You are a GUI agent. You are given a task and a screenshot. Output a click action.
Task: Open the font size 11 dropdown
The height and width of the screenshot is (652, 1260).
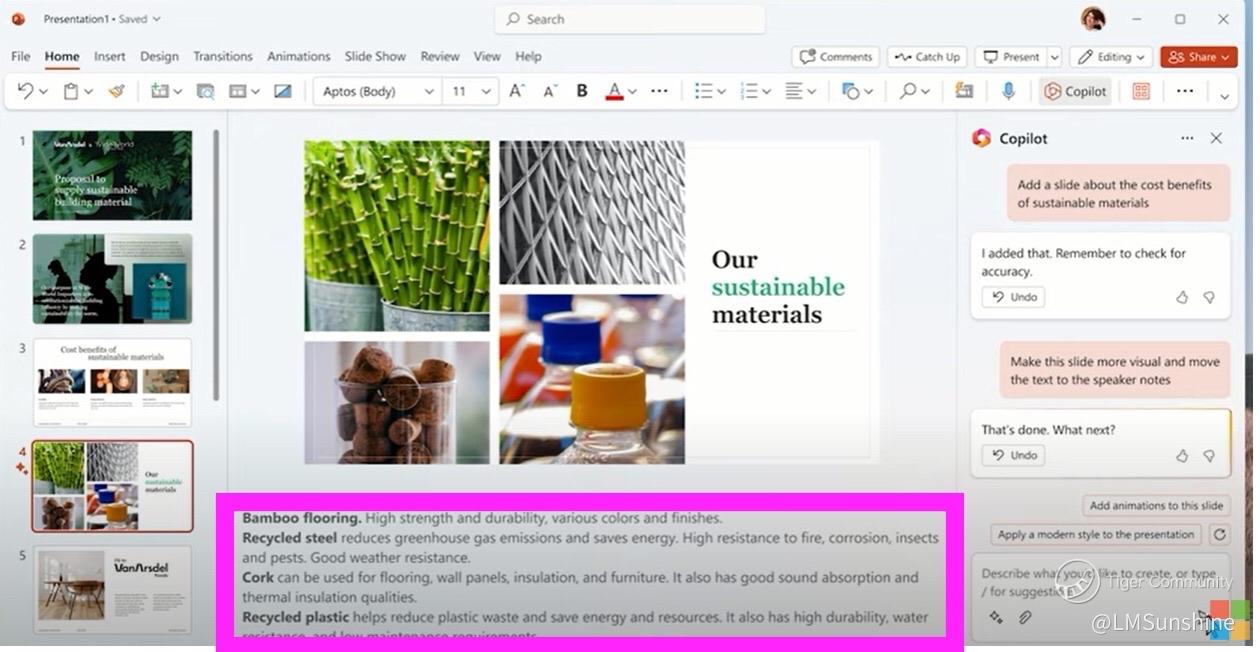click(x=471, y=91)
